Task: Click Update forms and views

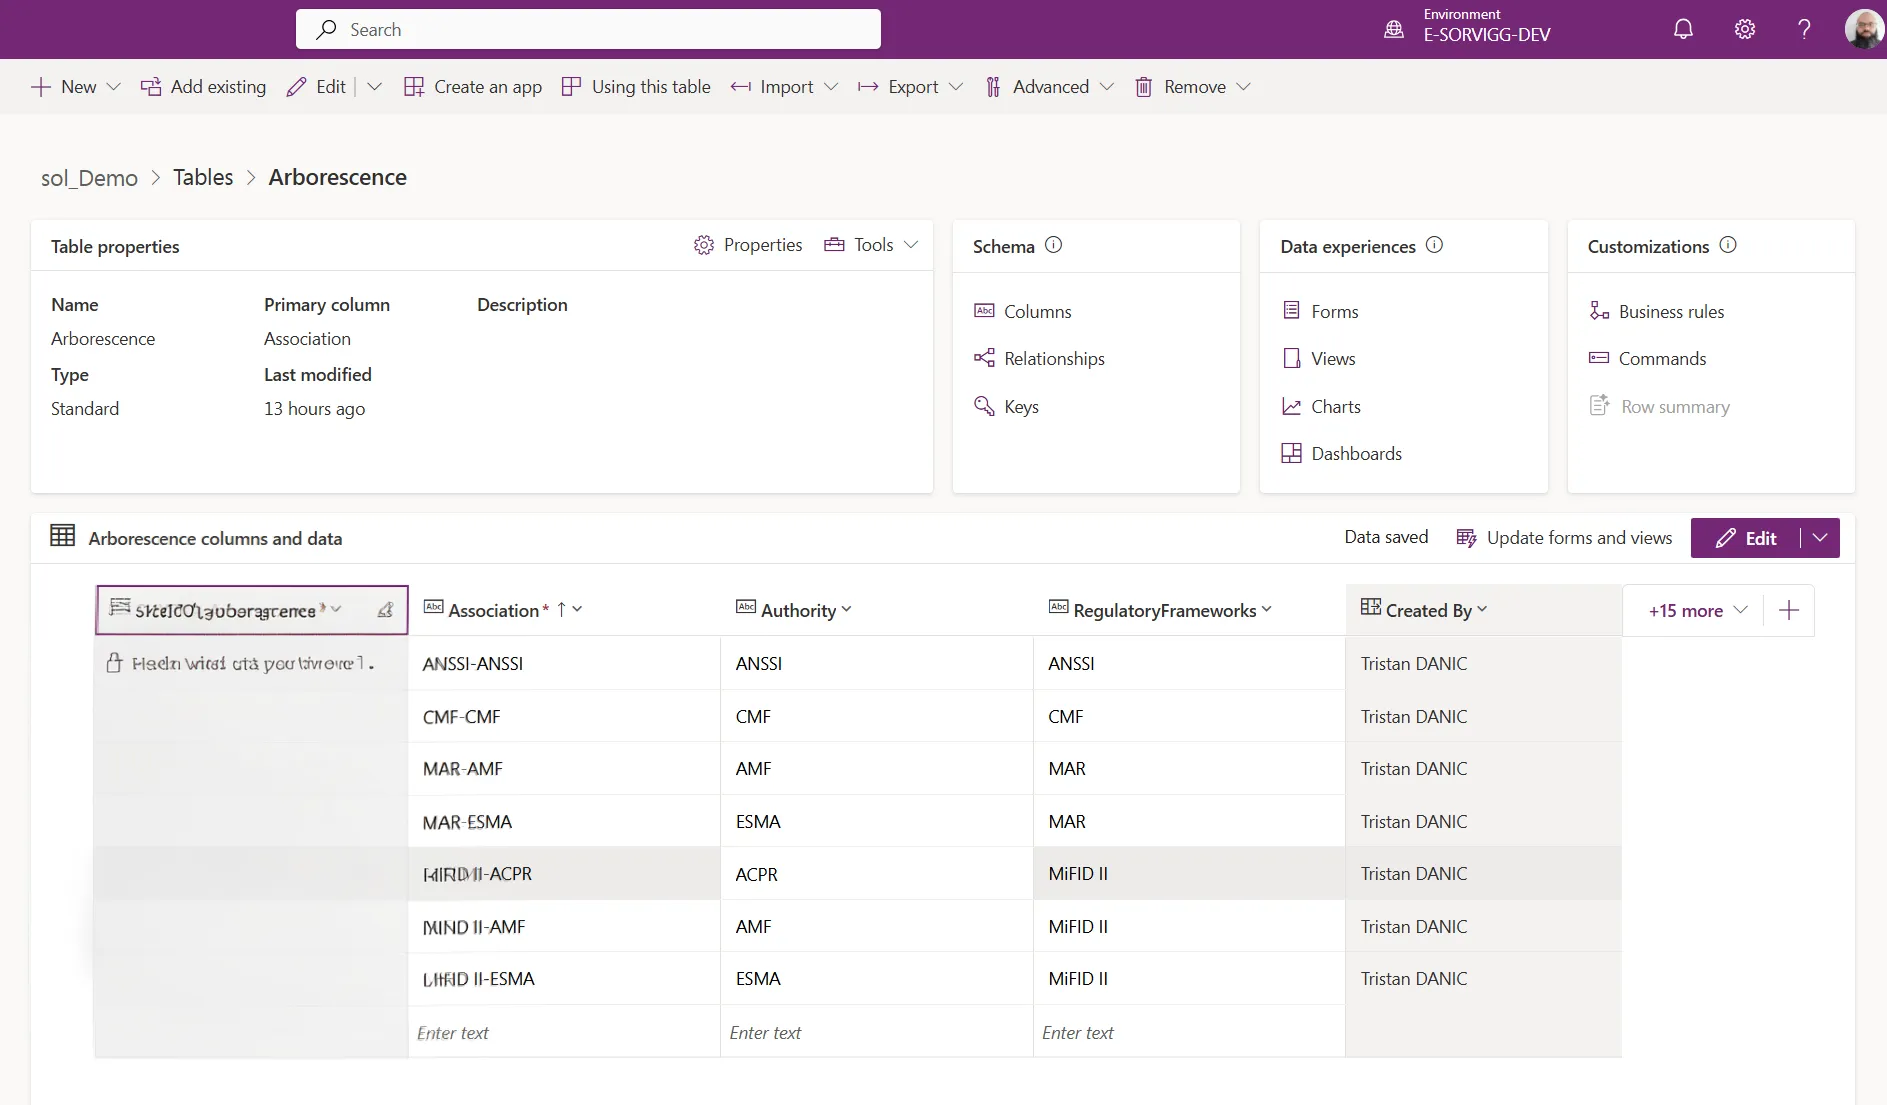Action: point(1564,538)
